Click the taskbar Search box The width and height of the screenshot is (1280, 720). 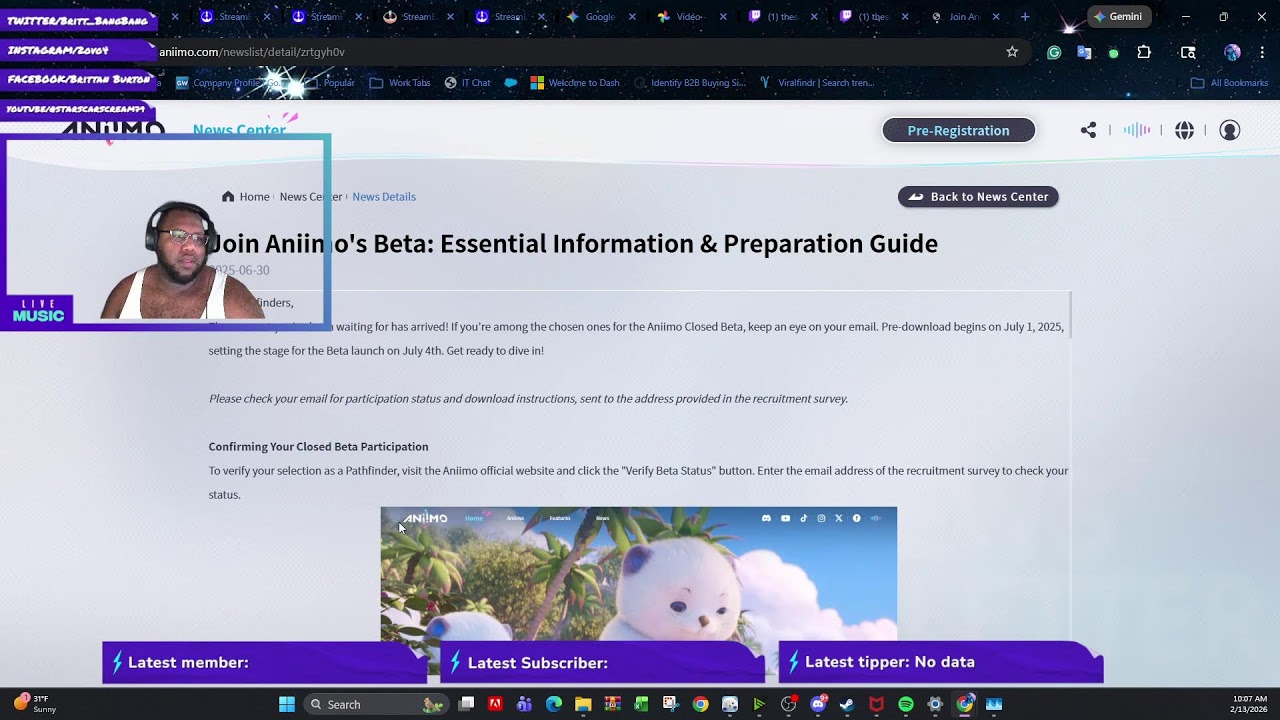pyautogui.click(x=374, y=704)
